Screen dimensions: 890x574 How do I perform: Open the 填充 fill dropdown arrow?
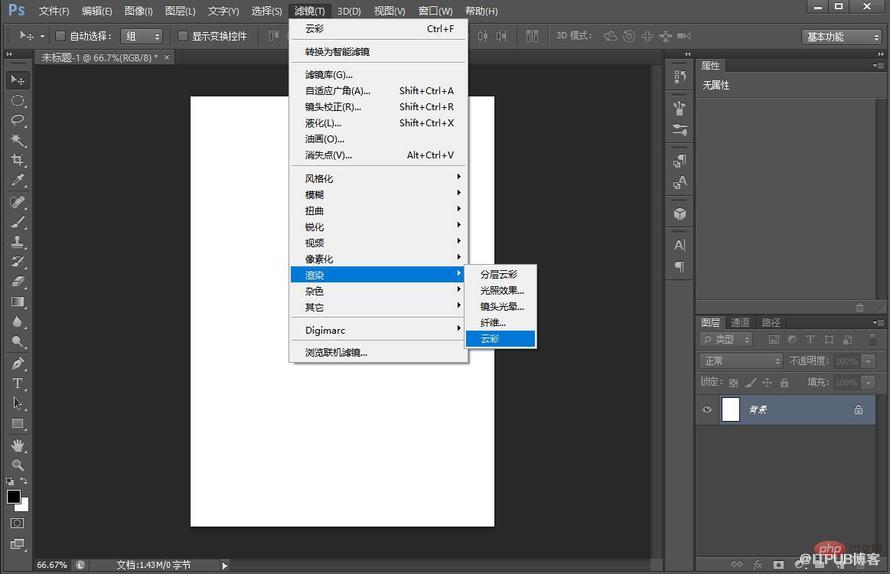pyautogui.click(x=868, y=383)
